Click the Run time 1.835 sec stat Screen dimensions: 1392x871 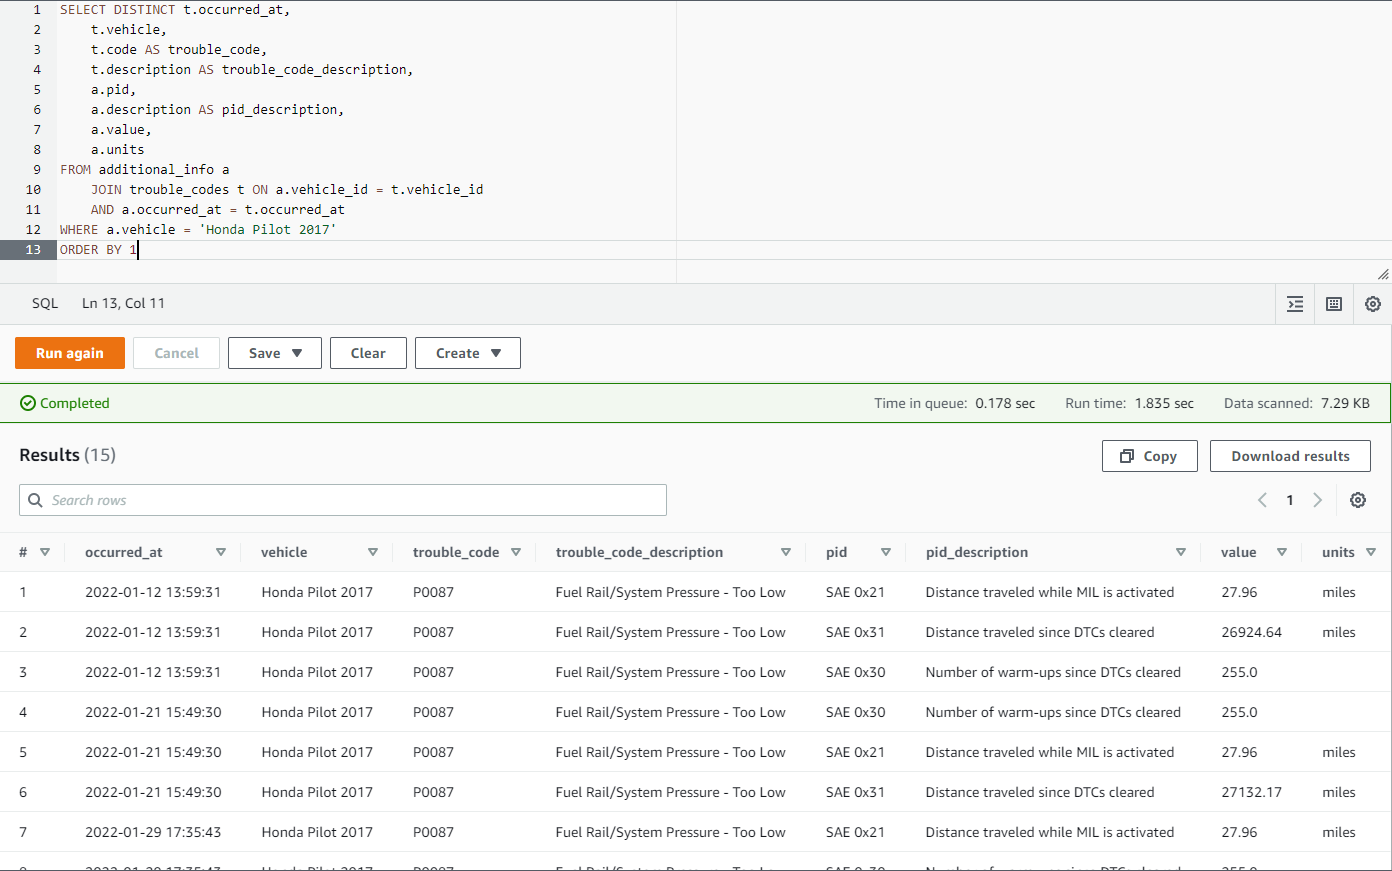[1129, 403]
